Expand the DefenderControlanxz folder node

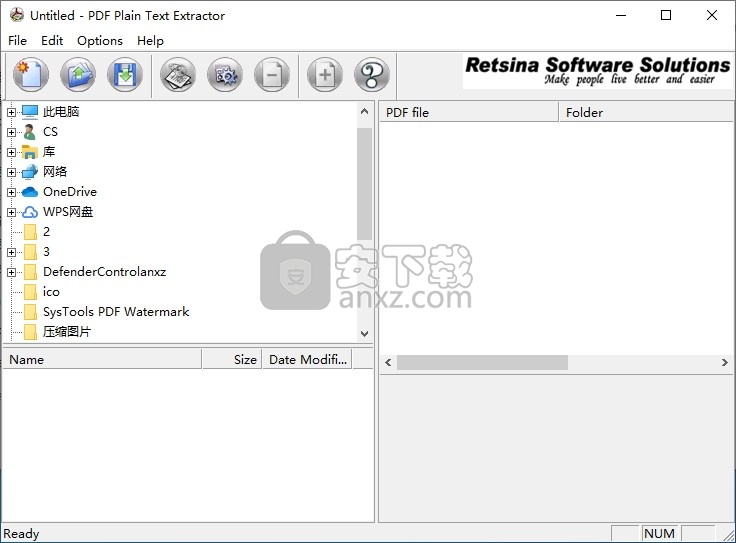coord(11,272)
